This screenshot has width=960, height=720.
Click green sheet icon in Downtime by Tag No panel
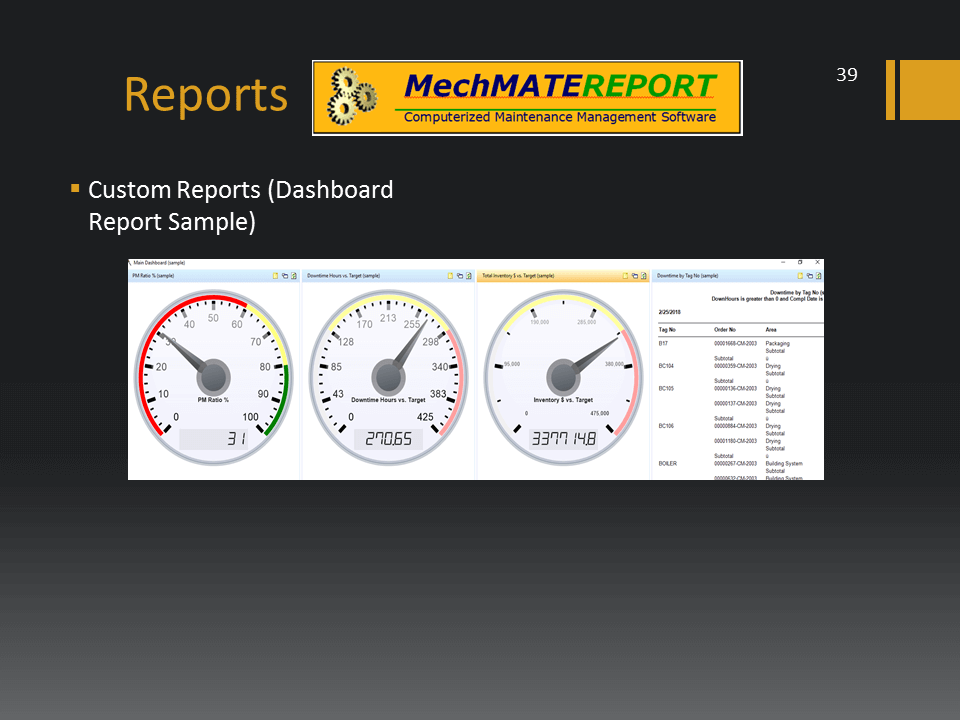tap(819, 276)
